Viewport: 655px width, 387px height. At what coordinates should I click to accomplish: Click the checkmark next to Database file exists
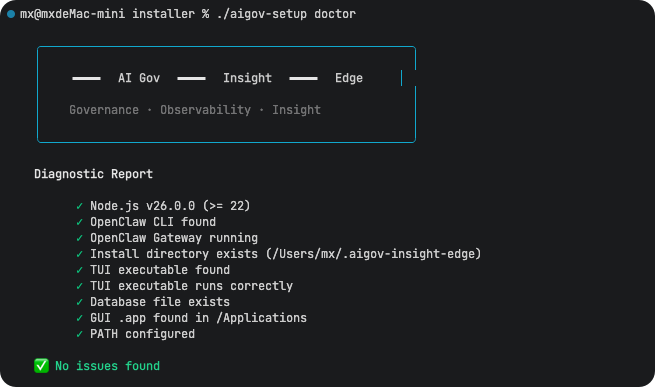pos(79,302)
